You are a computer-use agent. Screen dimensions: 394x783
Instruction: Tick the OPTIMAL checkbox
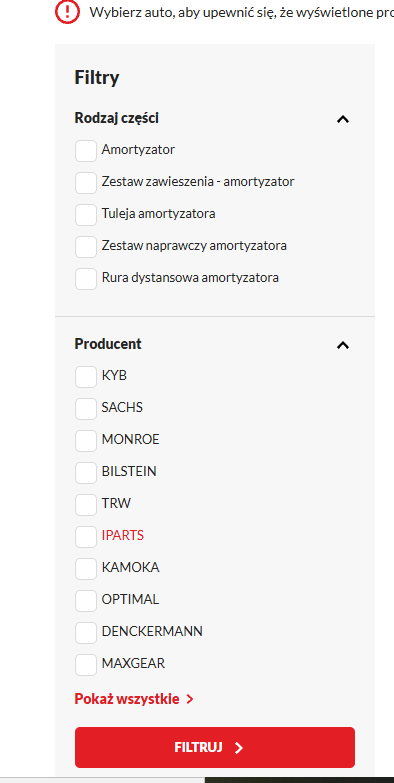point(86,600)
